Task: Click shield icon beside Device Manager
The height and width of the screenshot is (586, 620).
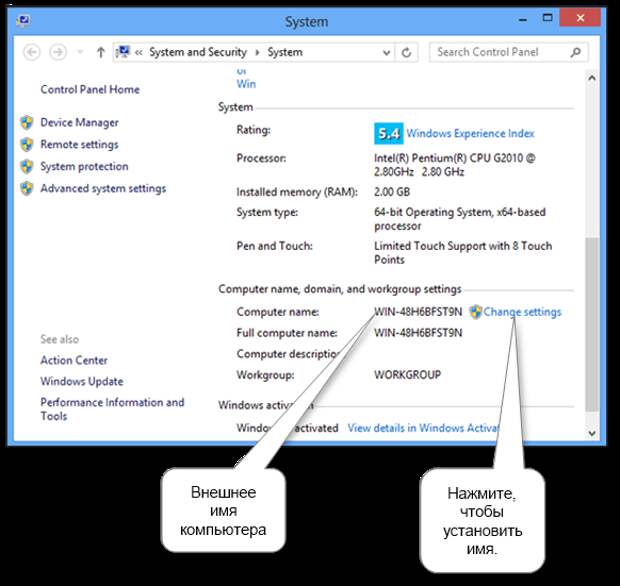Action: click(x=27, y=123)
